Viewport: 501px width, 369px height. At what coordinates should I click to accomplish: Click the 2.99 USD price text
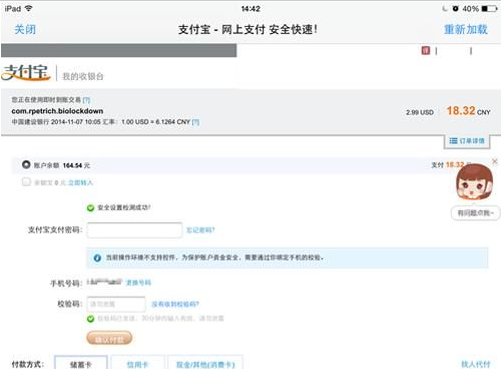pyautogui.click(x=420, y=112)
